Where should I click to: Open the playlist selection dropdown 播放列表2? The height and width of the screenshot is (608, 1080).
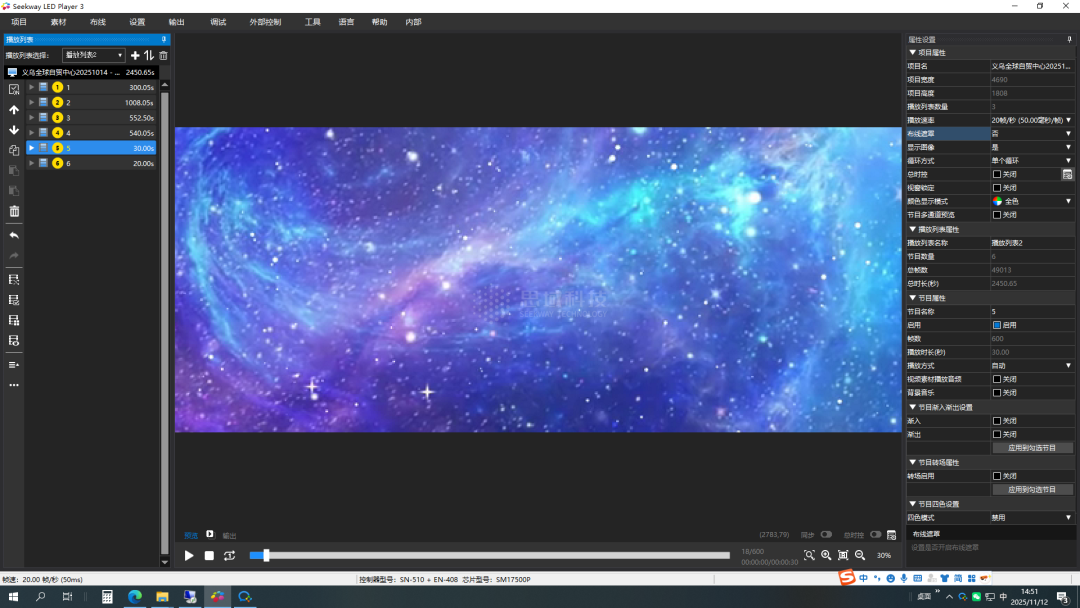[x=93, y=56]
